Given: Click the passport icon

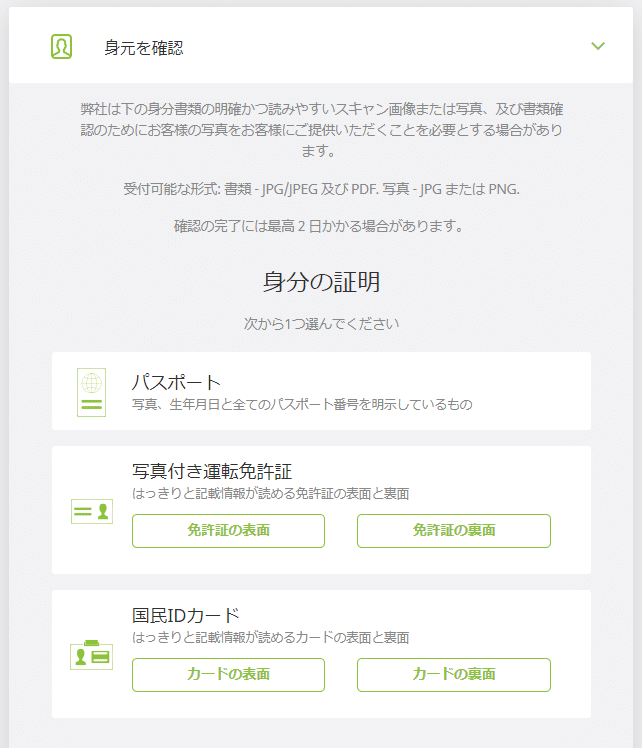Looking at the screenshot, I should (x=92, y=392).
